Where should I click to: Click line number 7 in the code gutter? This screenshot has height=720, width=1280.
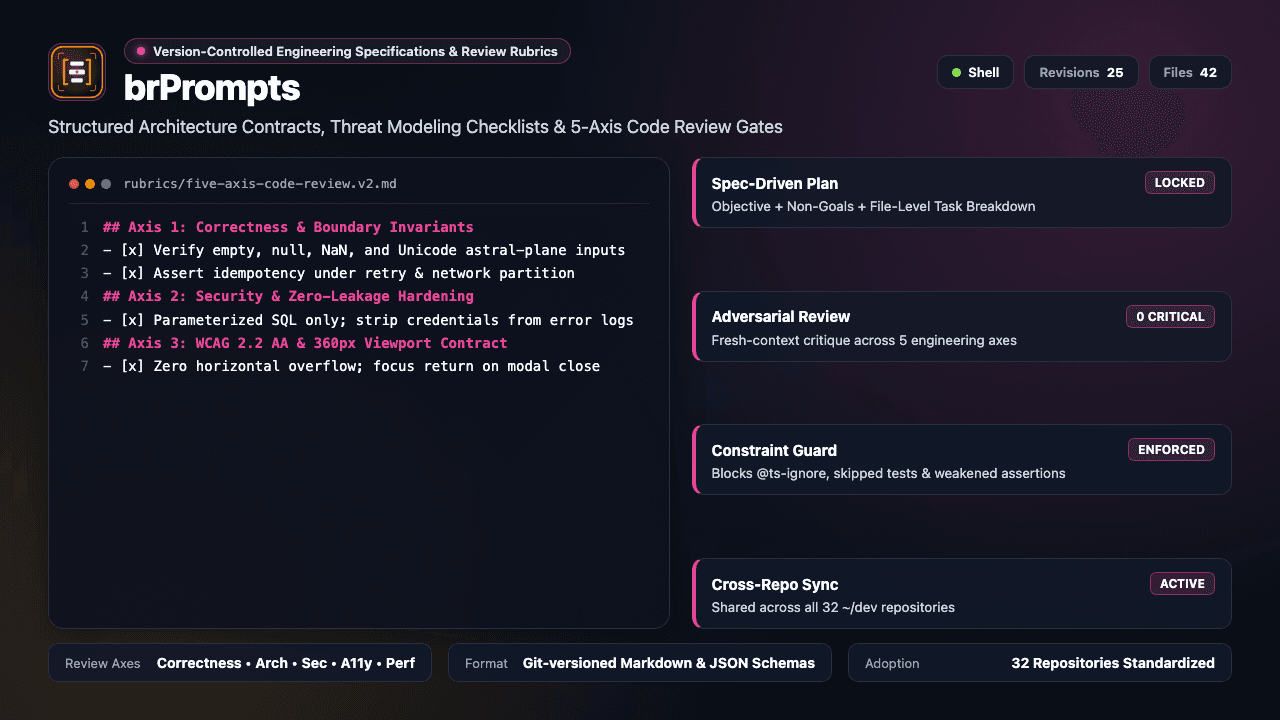[85, 366]
